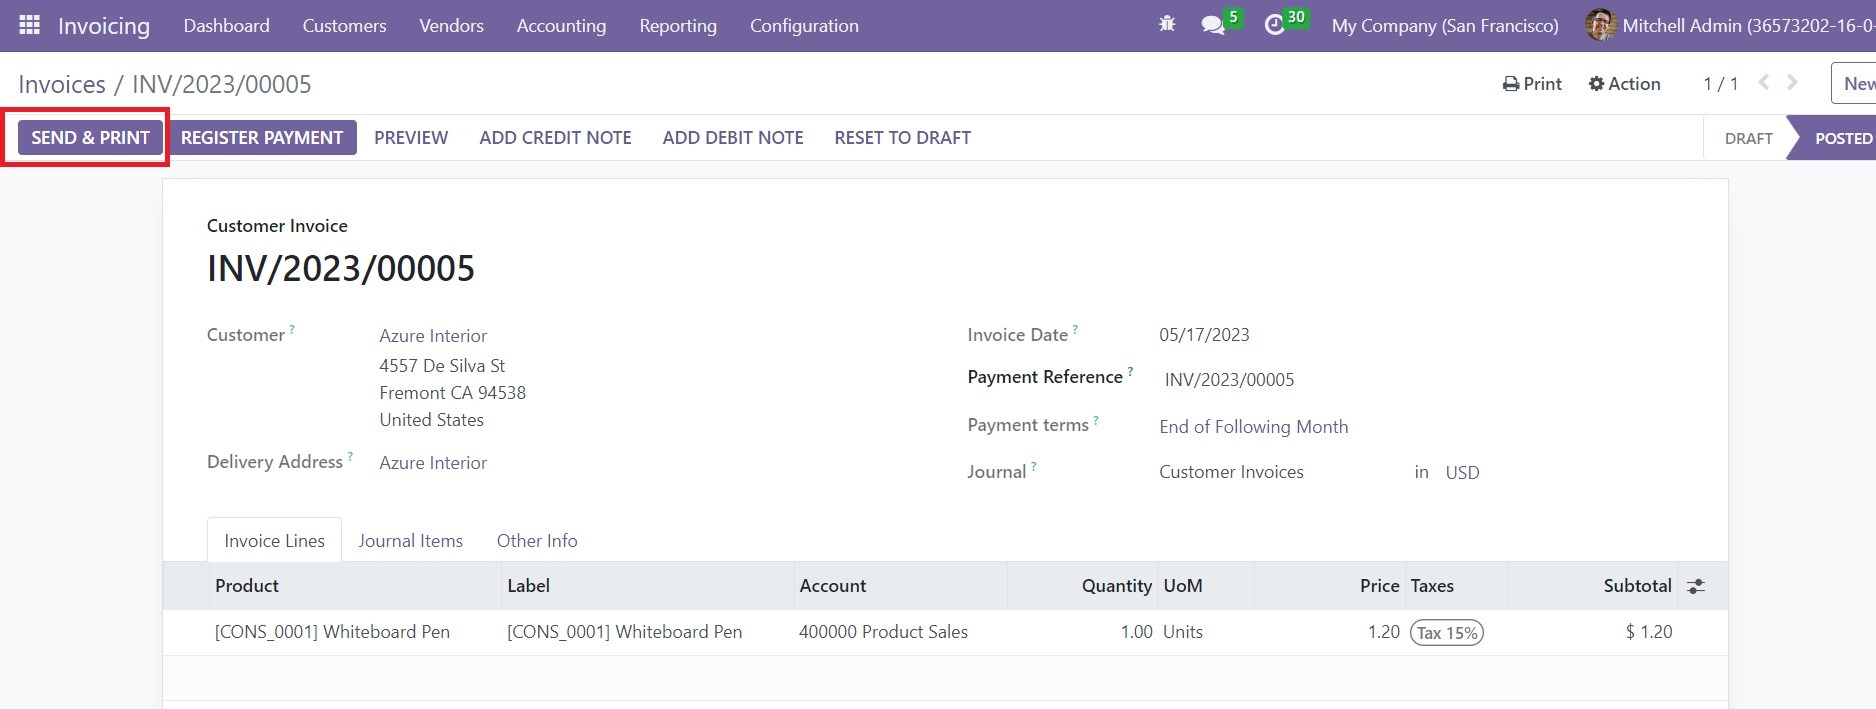Open the Print dropdown
Screen dimensions: 1876x709
coord(1532,84)
